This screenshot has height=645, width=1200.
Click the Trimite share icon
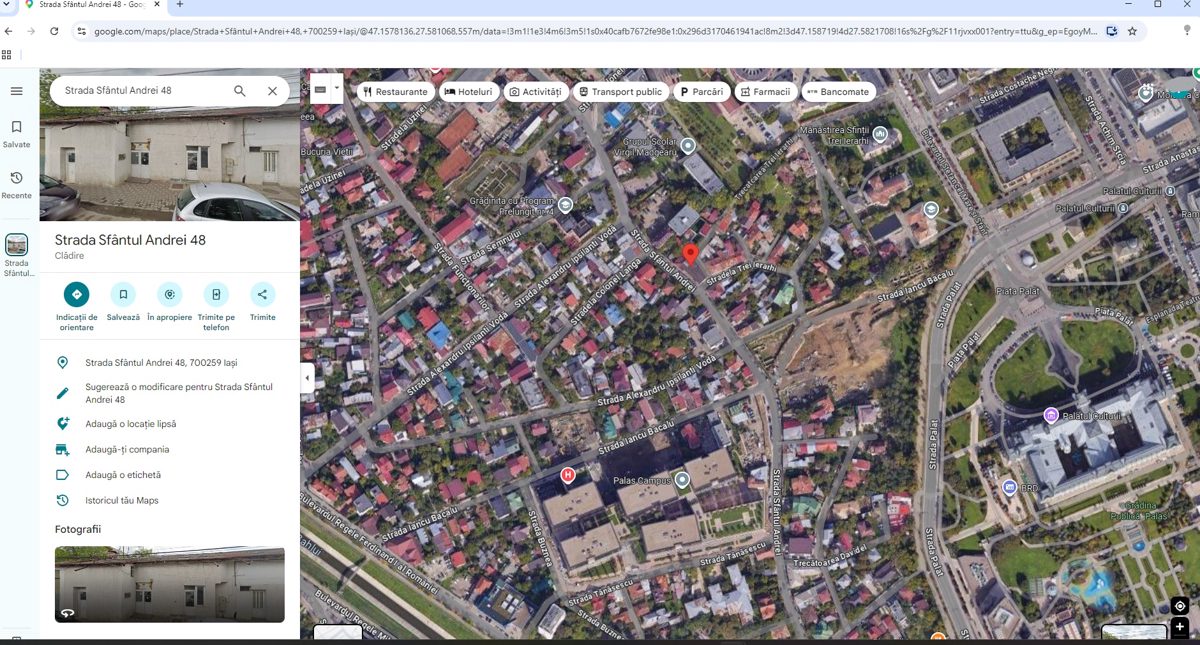(262, 294)
